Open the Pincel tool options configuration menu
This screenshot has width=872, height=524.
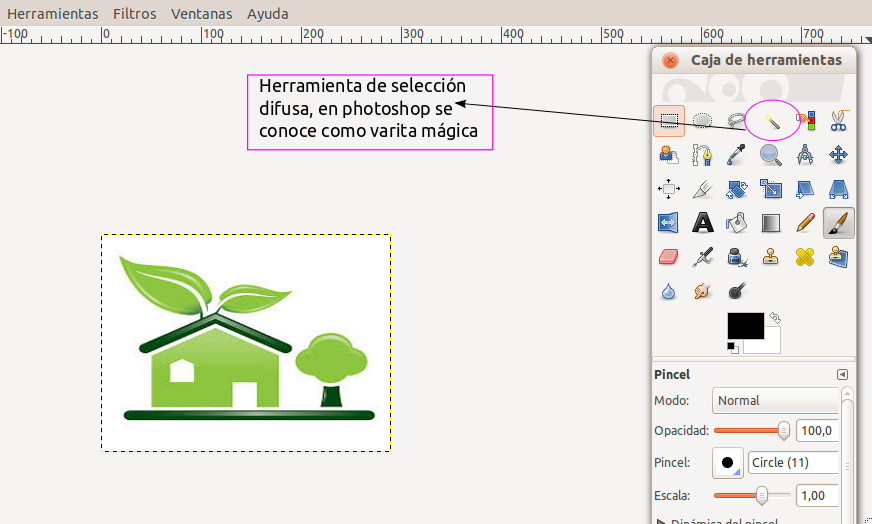coord(843,374)
